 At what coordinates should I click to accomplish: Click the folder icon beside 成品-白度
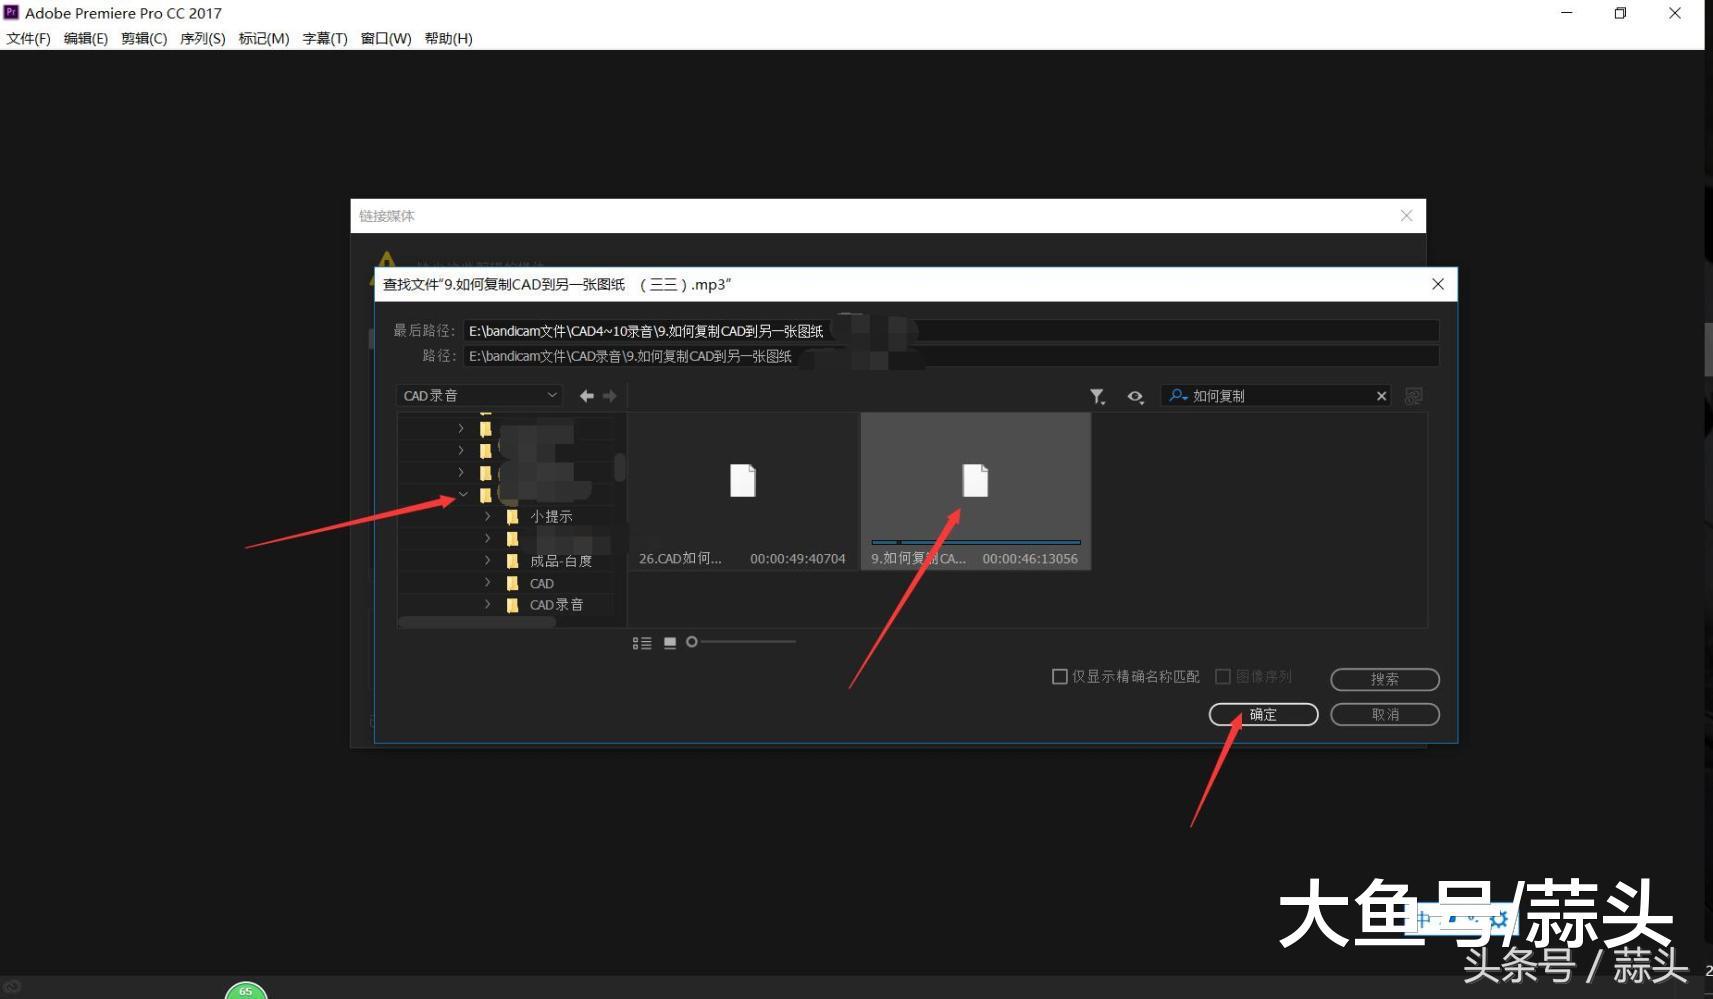(x=512, y=561)
